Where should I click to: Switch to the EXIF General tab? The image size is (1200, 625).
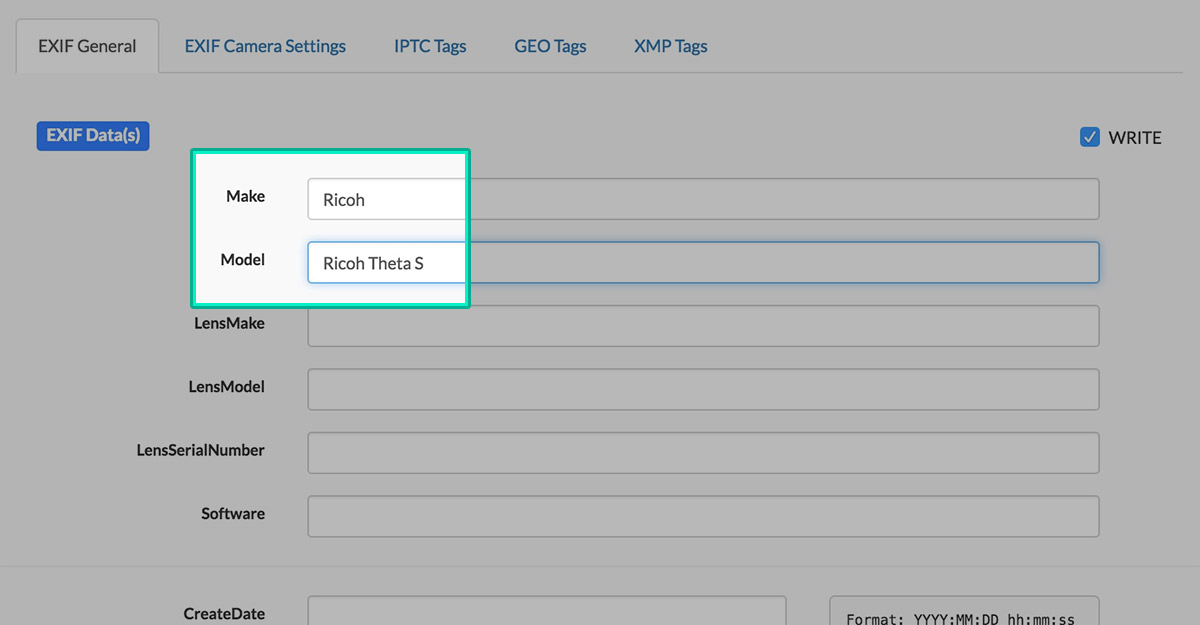pos(87,46)
